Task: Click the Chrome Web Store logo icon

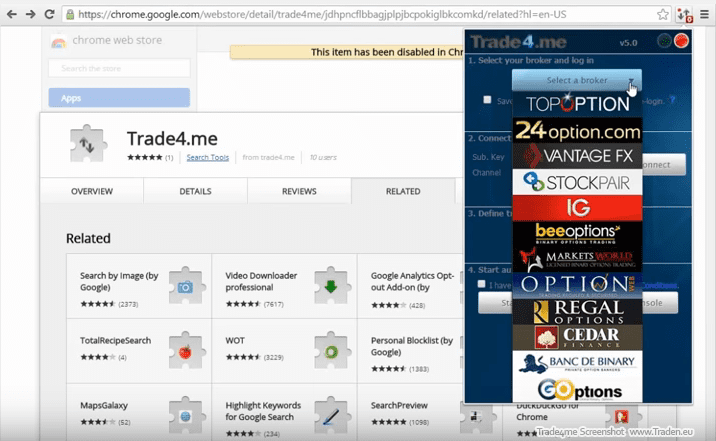Action: click(x=58, y=42)
